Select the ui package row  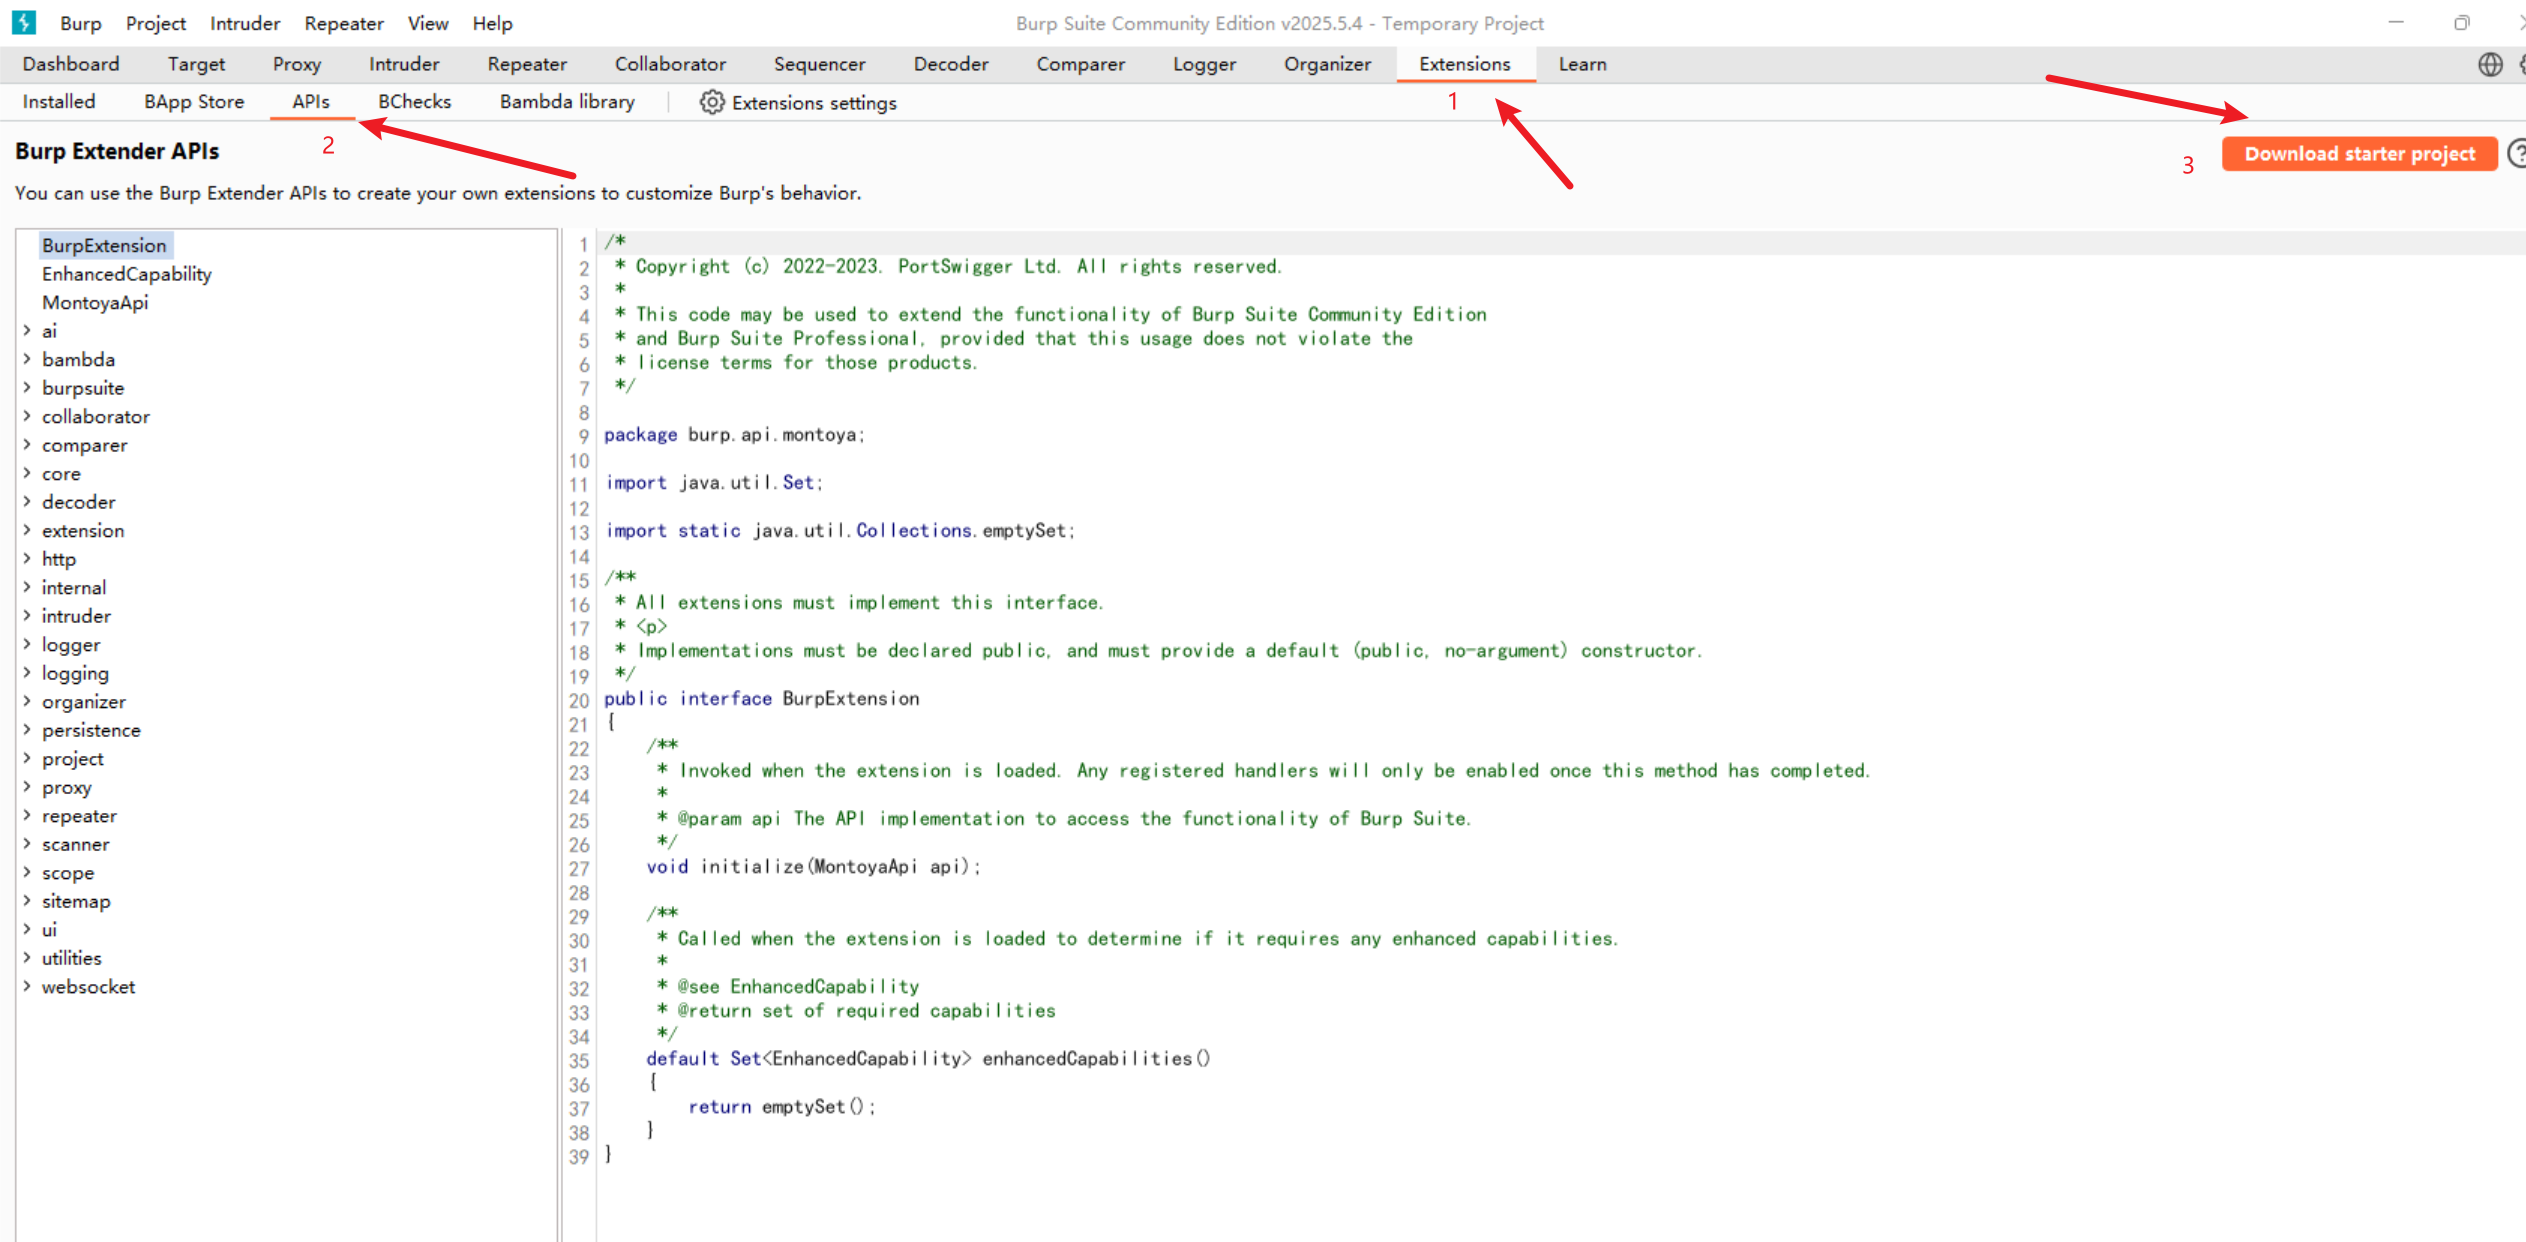(49, 929)
